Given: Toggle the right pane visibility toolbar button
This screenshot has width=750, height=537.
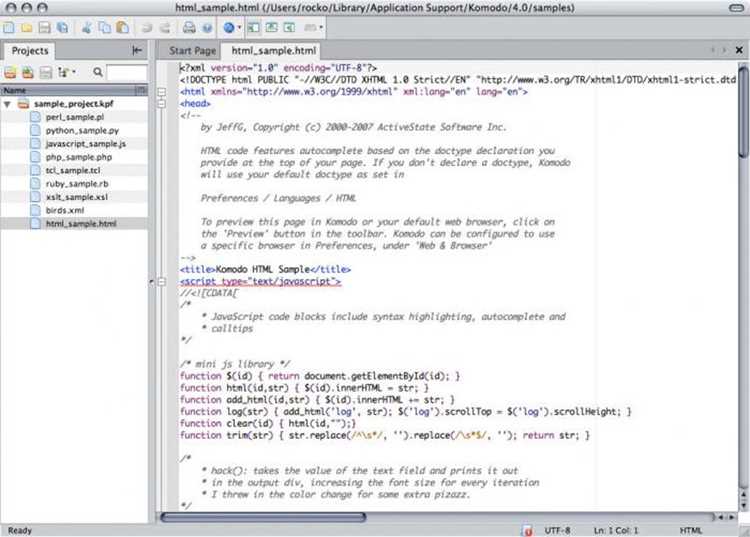Looking at the screenshot, I should tap(289, 28).
